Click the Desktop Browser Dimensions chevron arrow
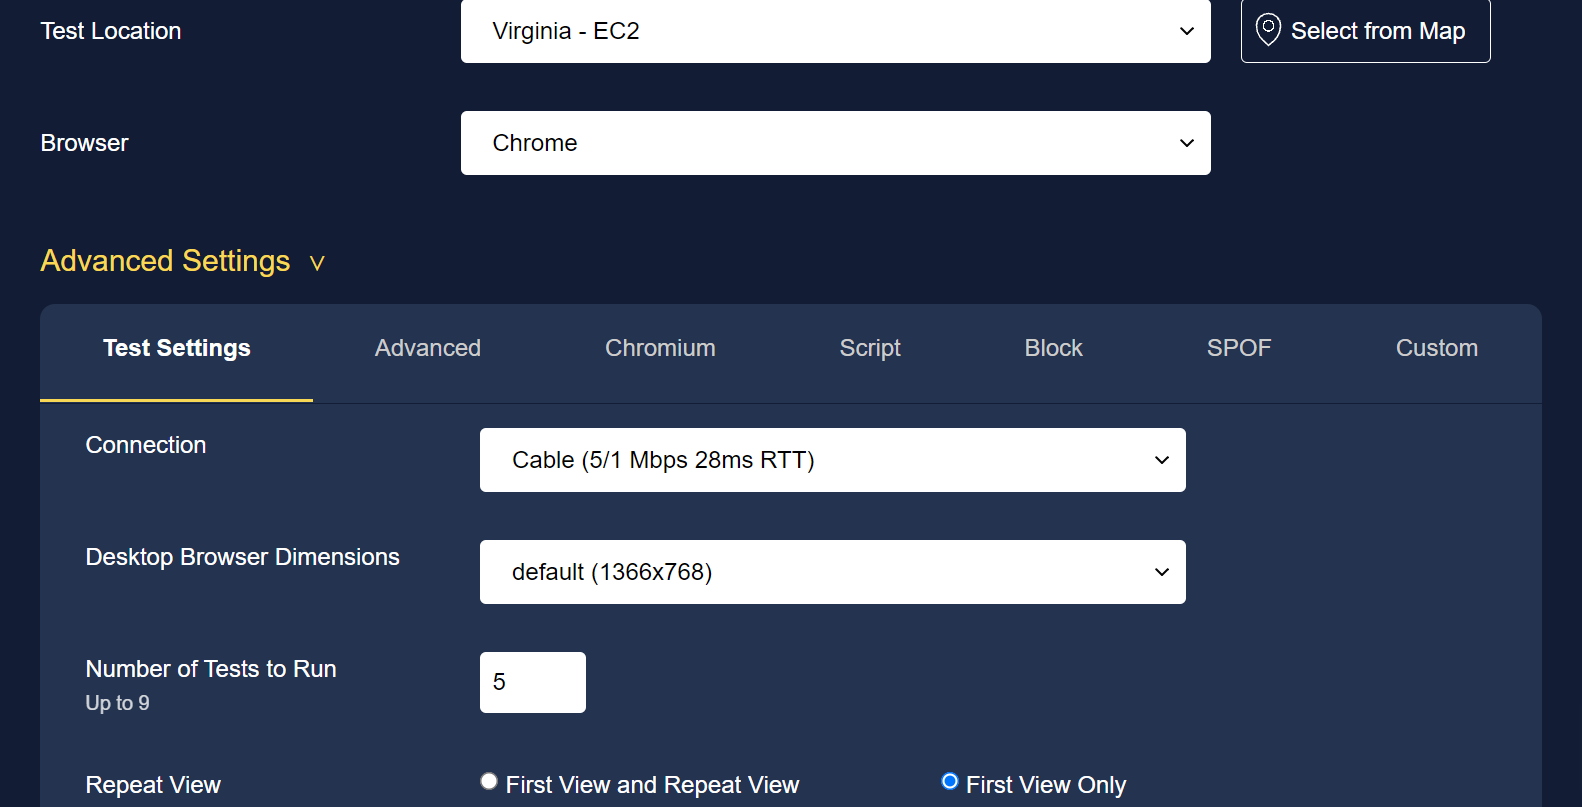The image size is (1582, 807). [1162, 572]
